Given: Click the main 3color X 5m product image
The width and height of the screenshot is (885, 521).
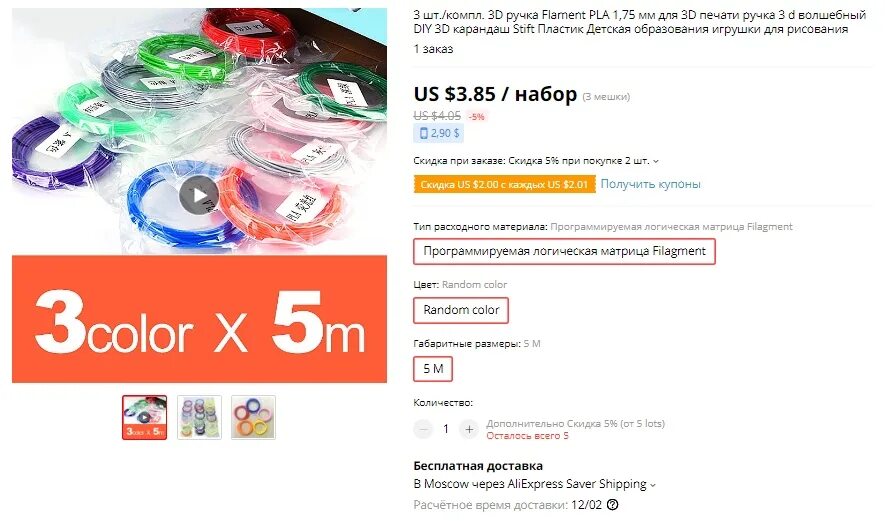Looking at the screenshot, I should click(199, 195).
